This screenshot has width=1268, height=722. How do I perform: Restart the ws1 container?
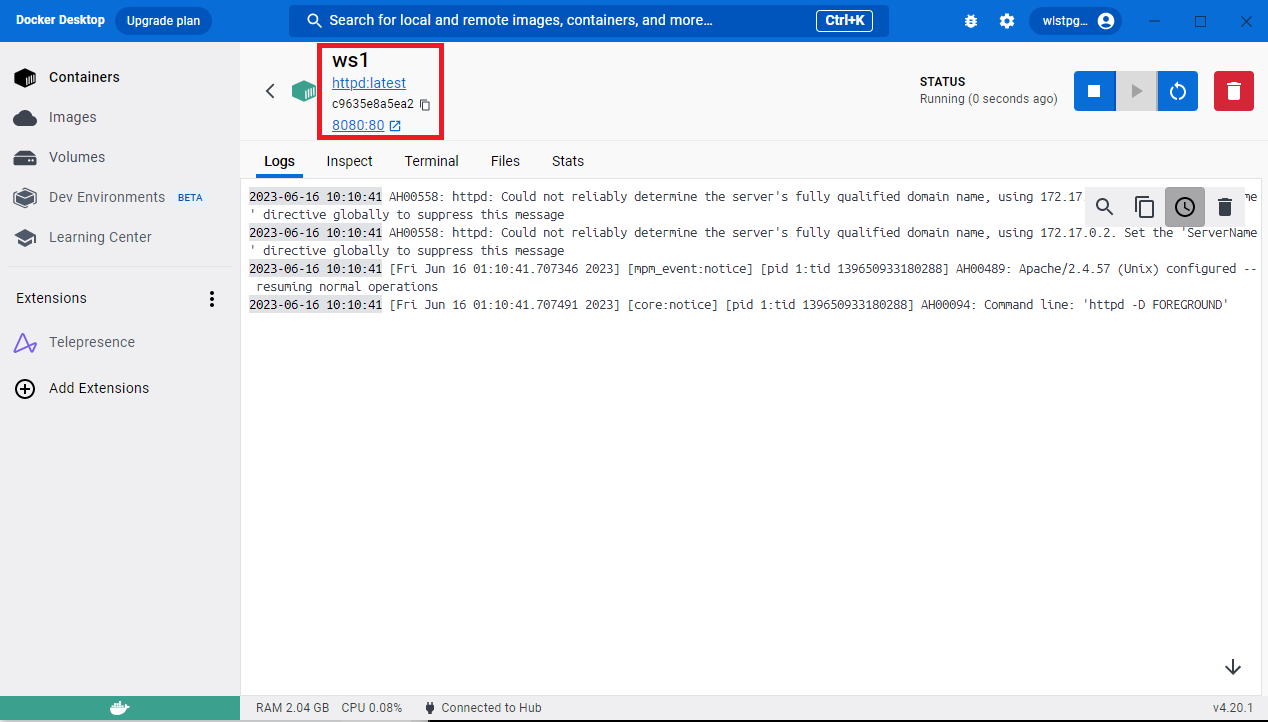pyautogui.click(x=1178, y=91)
